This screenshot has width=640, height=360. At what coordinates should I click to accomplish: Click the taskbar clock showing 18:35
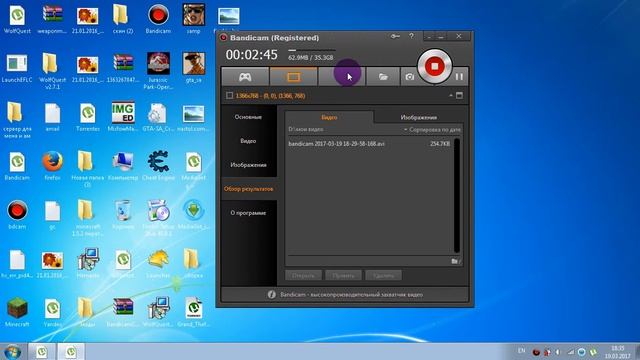(x=617, y=352)
